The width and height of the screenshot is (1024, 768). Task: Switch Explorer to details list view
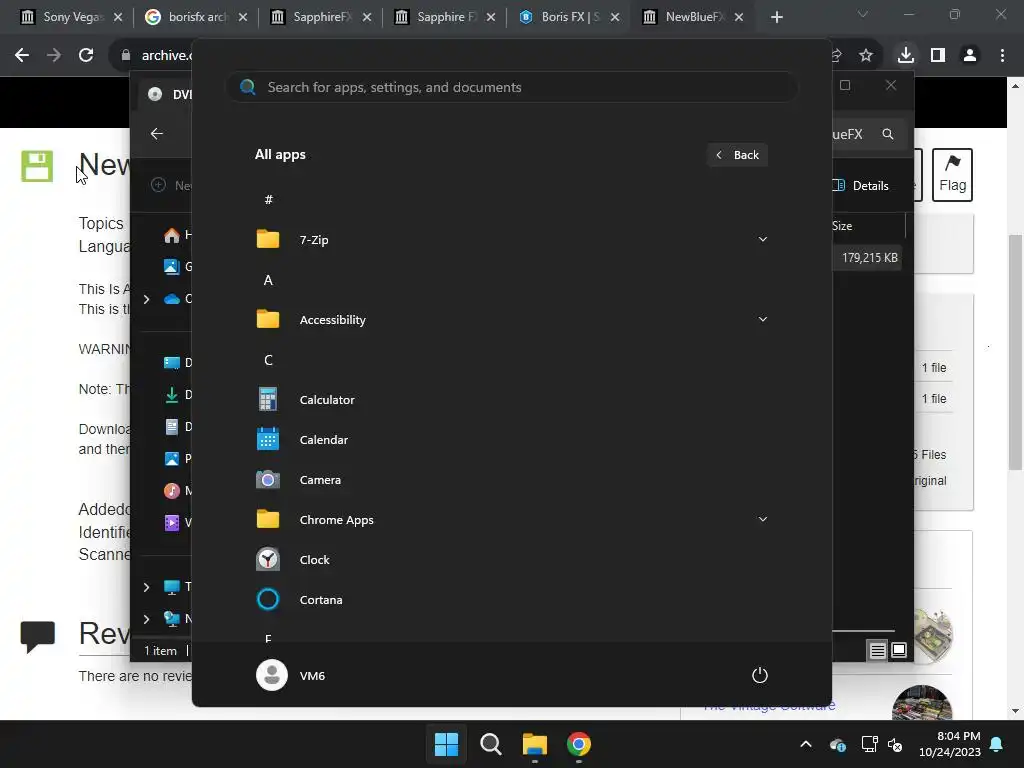point(877,650)
